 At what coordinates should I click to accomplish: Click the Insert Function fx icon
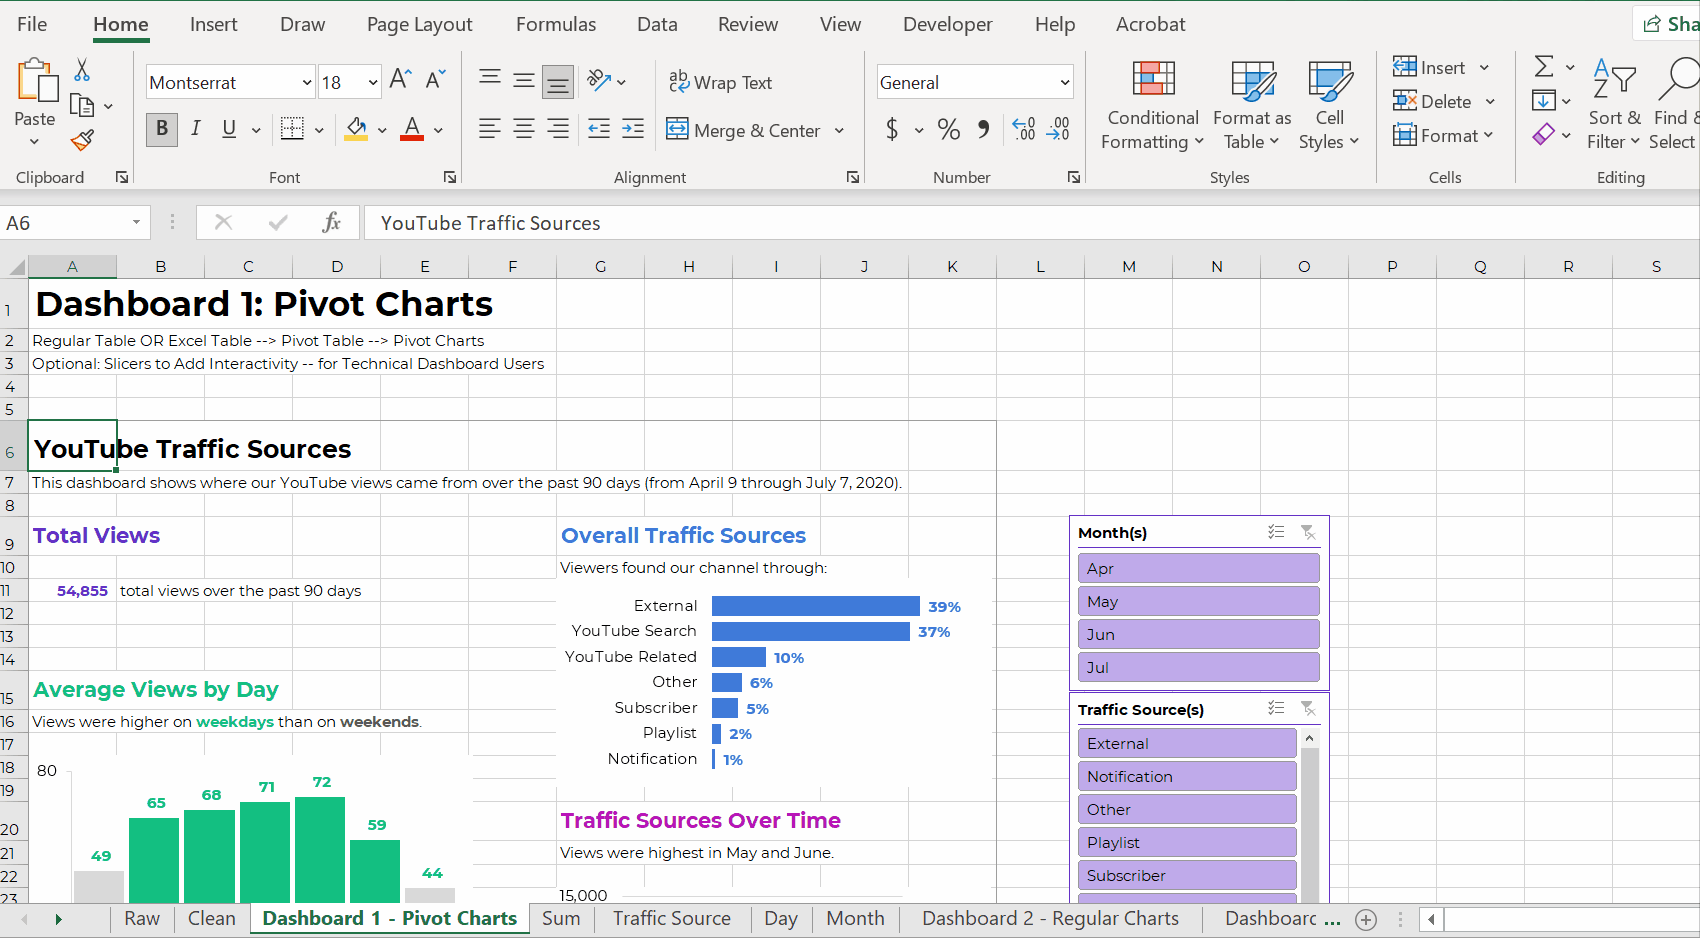[x=331, y=222]
